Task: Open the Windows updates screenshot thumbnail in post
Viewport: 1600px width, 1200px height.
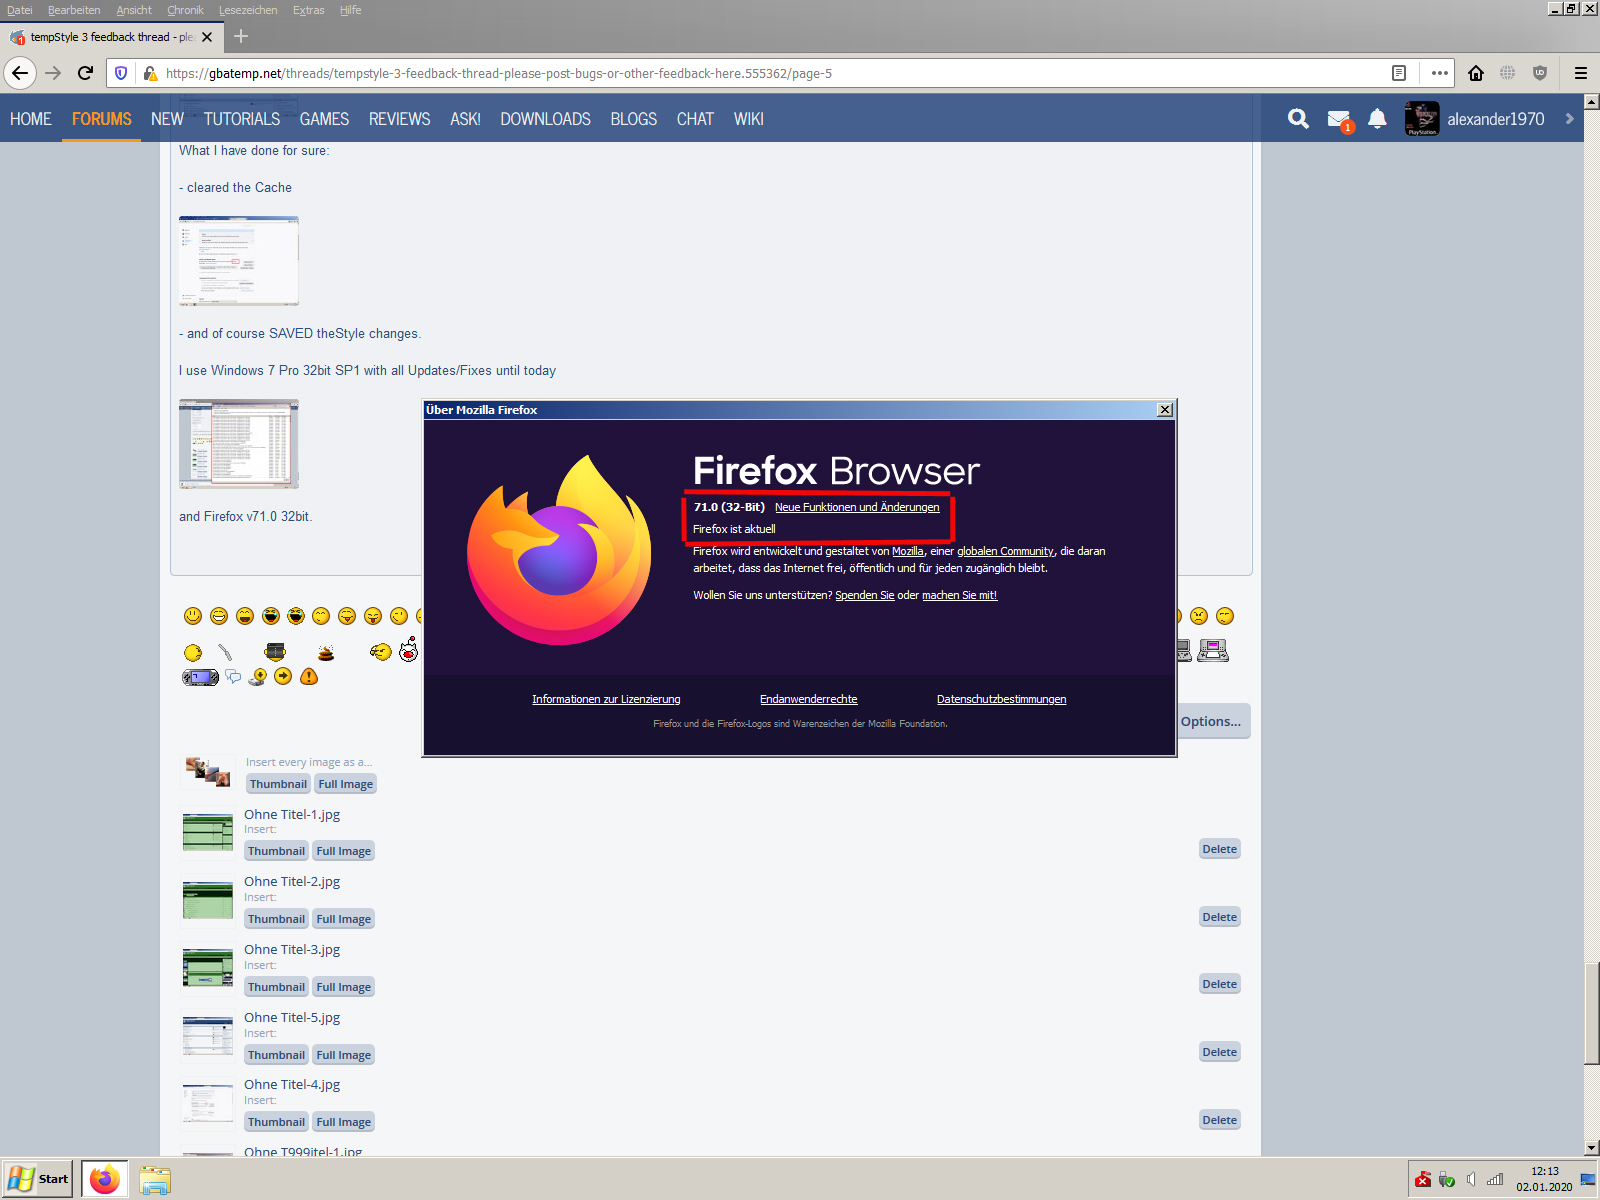Action: pos(239,444)
